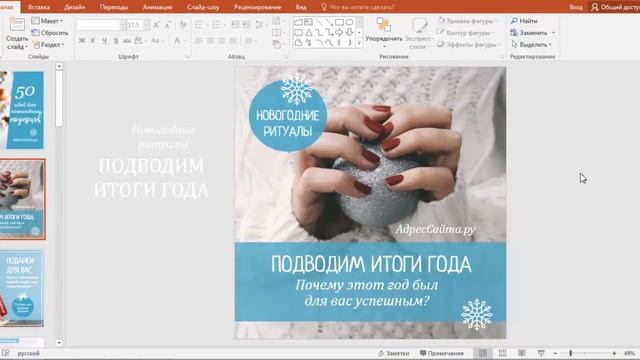
Task: Open character spacing (AV) options
Action: (140, 40)
